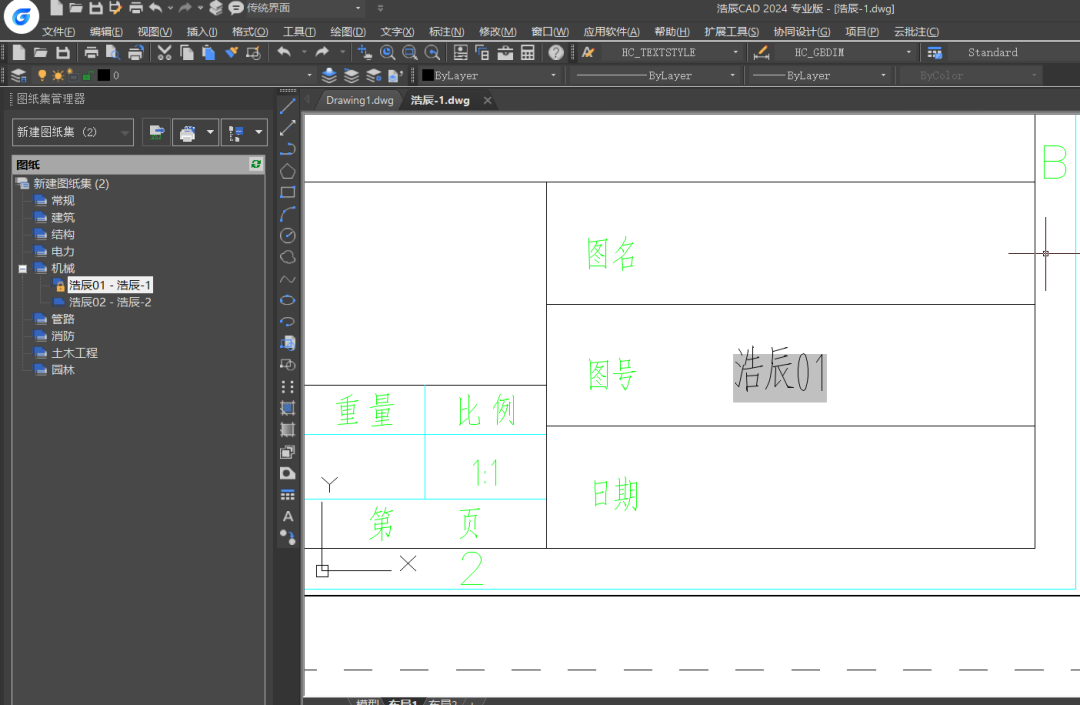The image size is (1080, 705).
Task: Open the HC_GBDIM dimension style dropdown
Action: tap(844, 52)
